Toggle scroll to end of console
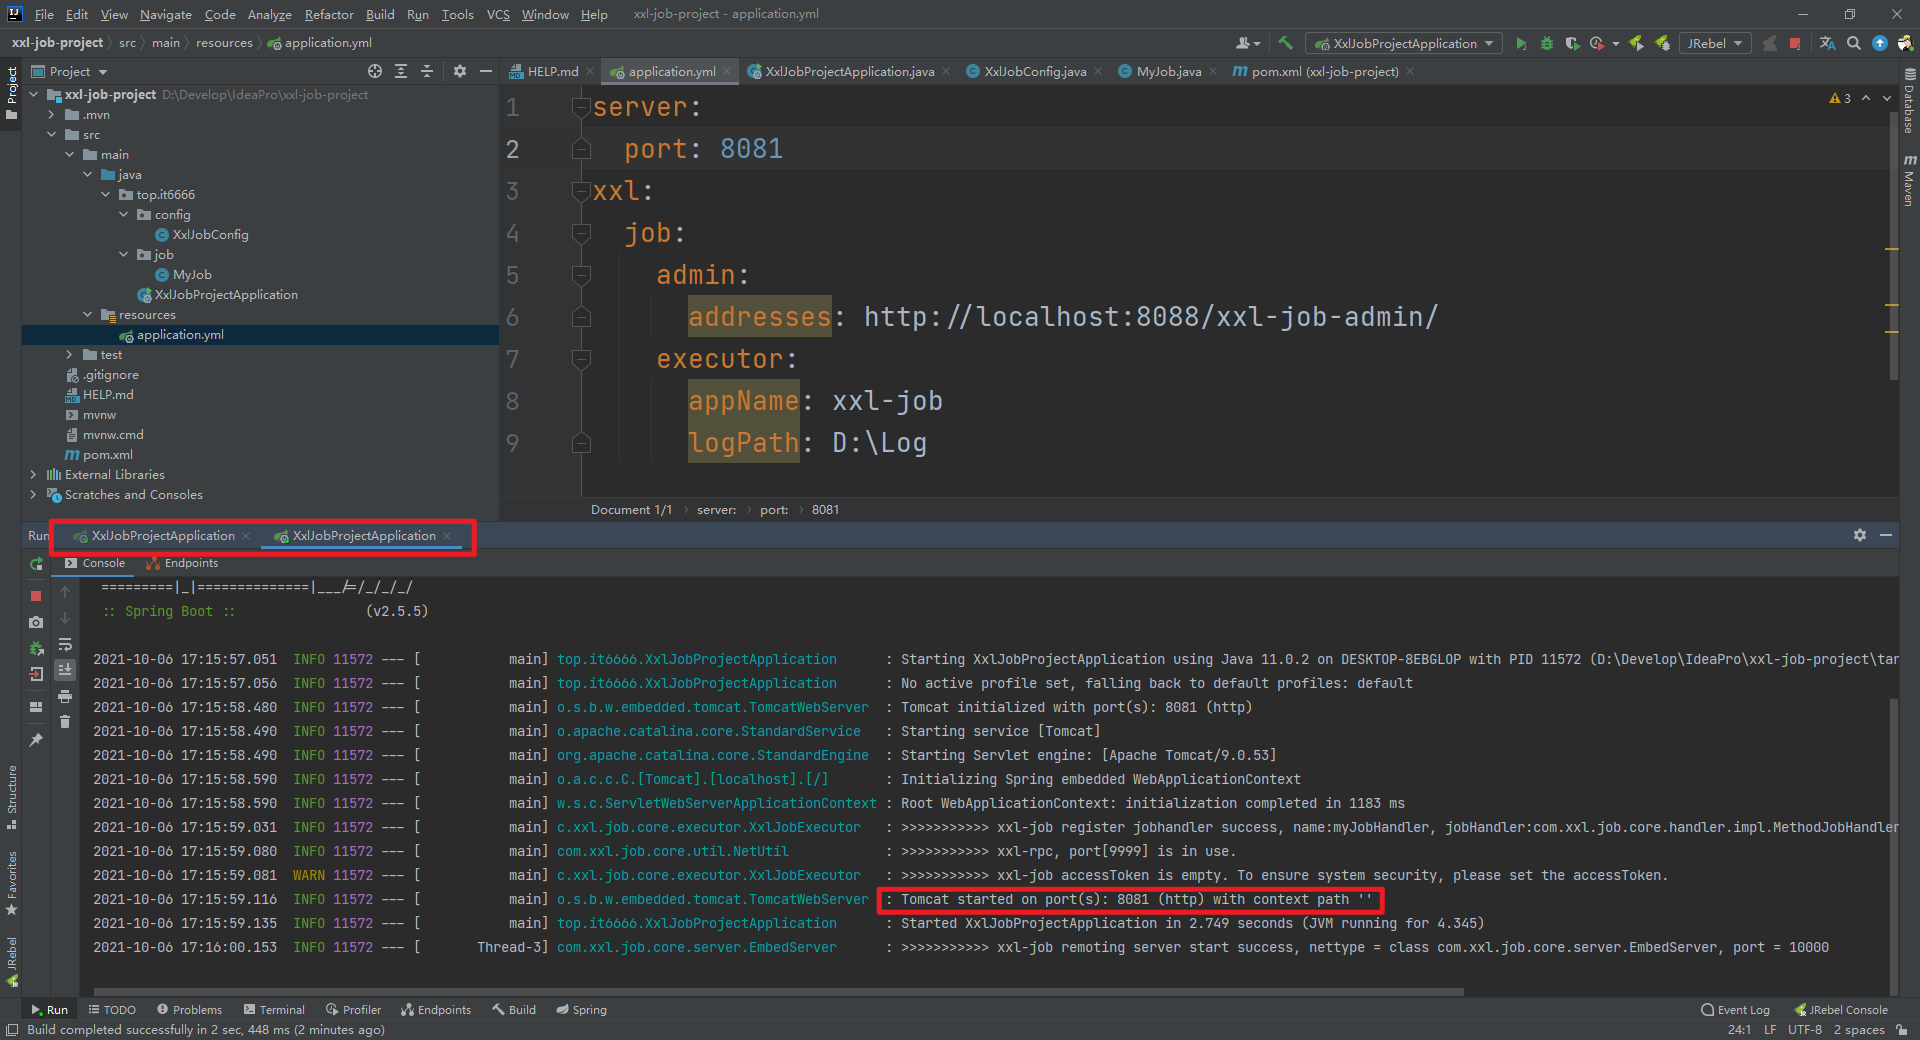1920x1040 pixels. click(x=65, y=670)
